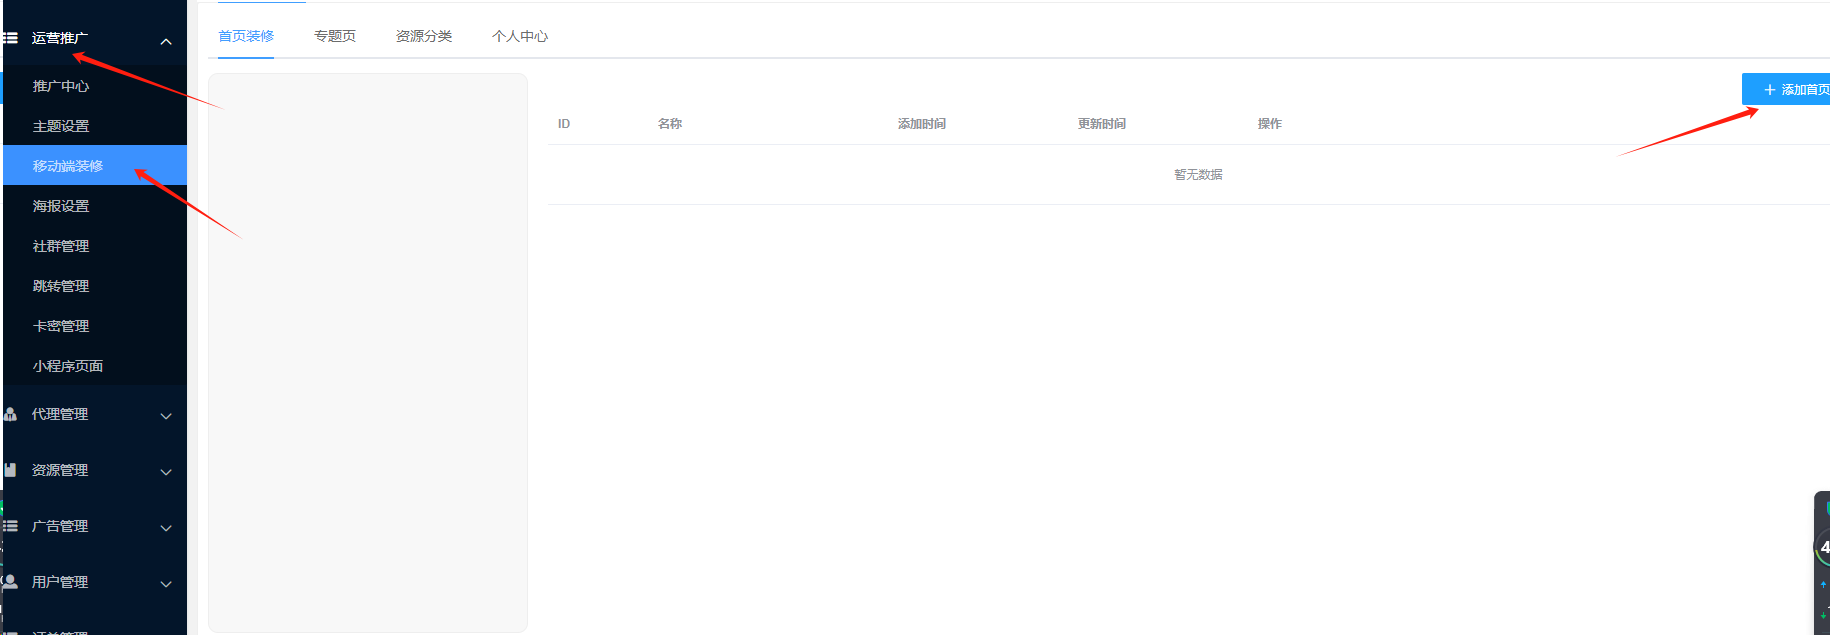
Task: Switch to the 首页装修 tab
Action: click(x=246, y=36)
